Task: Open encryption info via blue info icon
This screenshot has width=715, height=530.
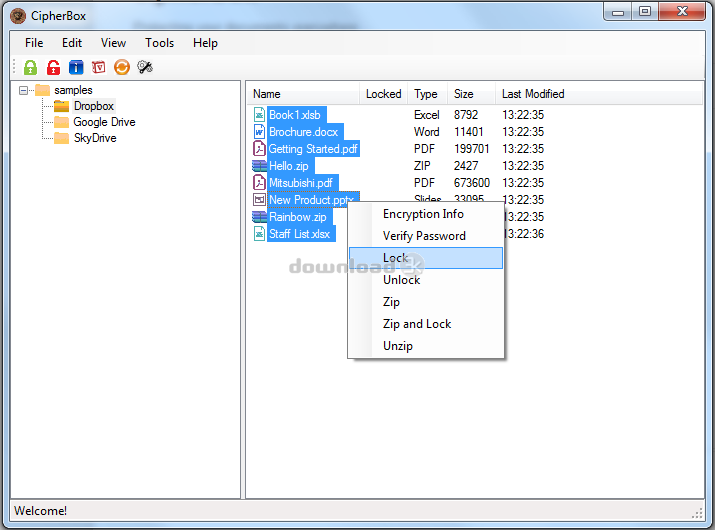Action: (x=76, y=67)
